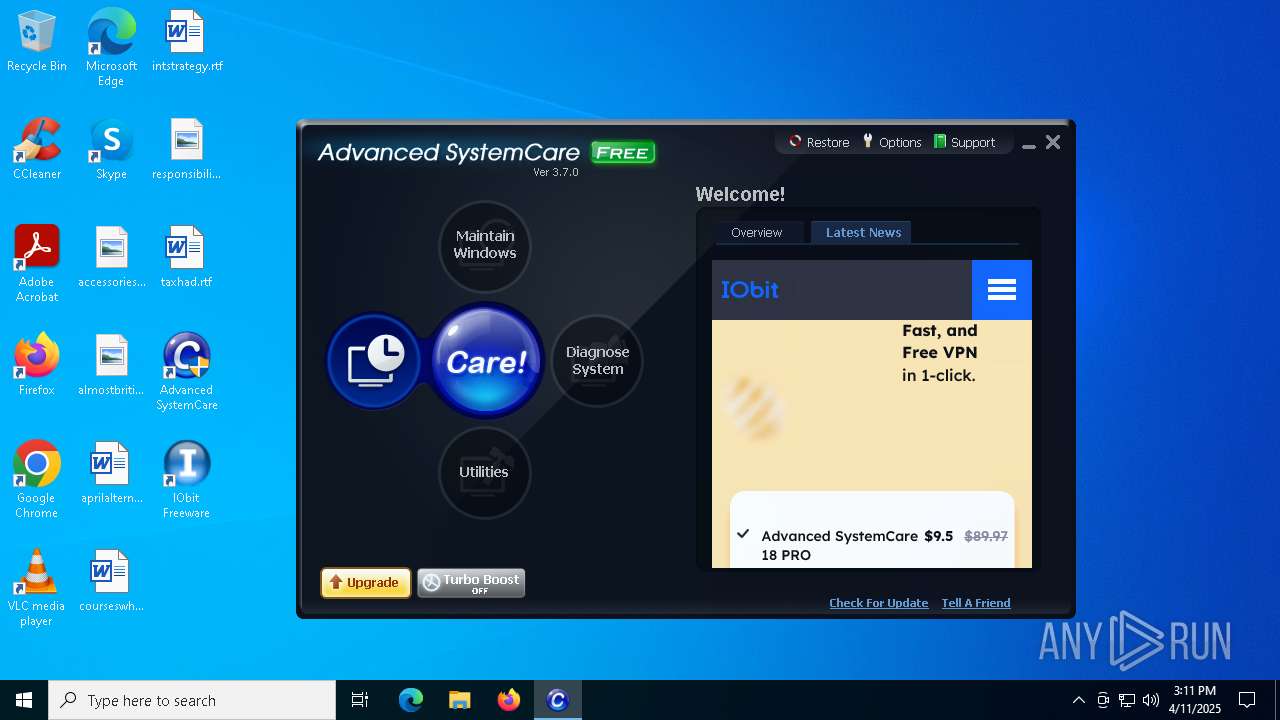Click Check For Update link

click(x=879, y=603)
